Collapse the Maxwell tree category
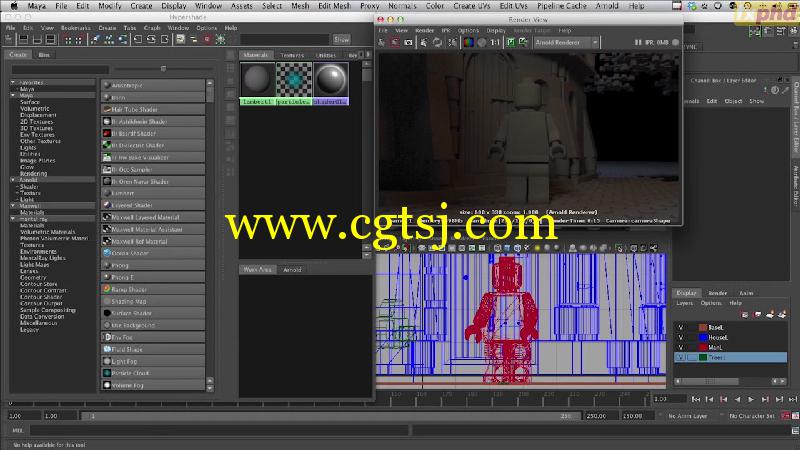 13,206
